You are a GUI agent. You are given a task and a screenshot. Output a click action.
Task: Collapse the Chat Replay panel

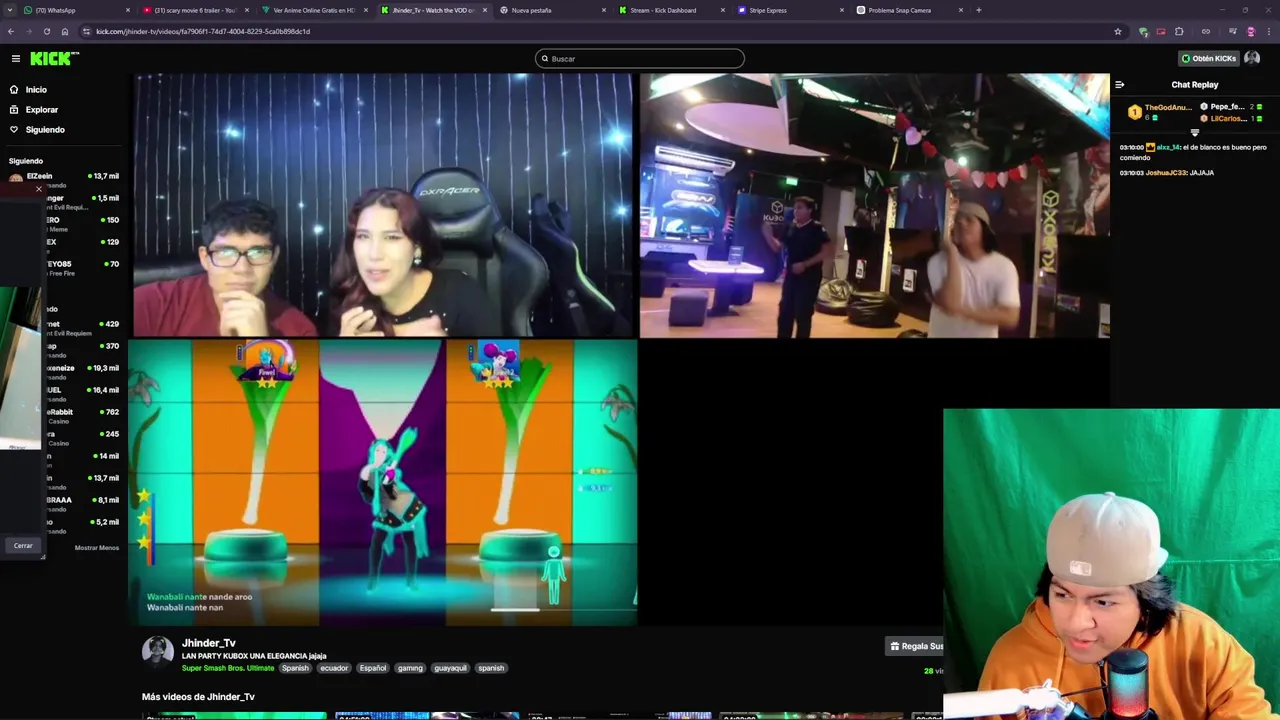click(x=1120, y=85)
